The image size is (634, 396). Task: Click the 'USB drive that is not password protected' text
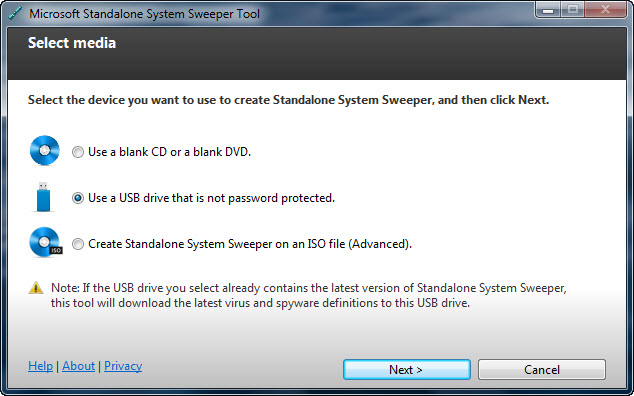pos(227,198)
